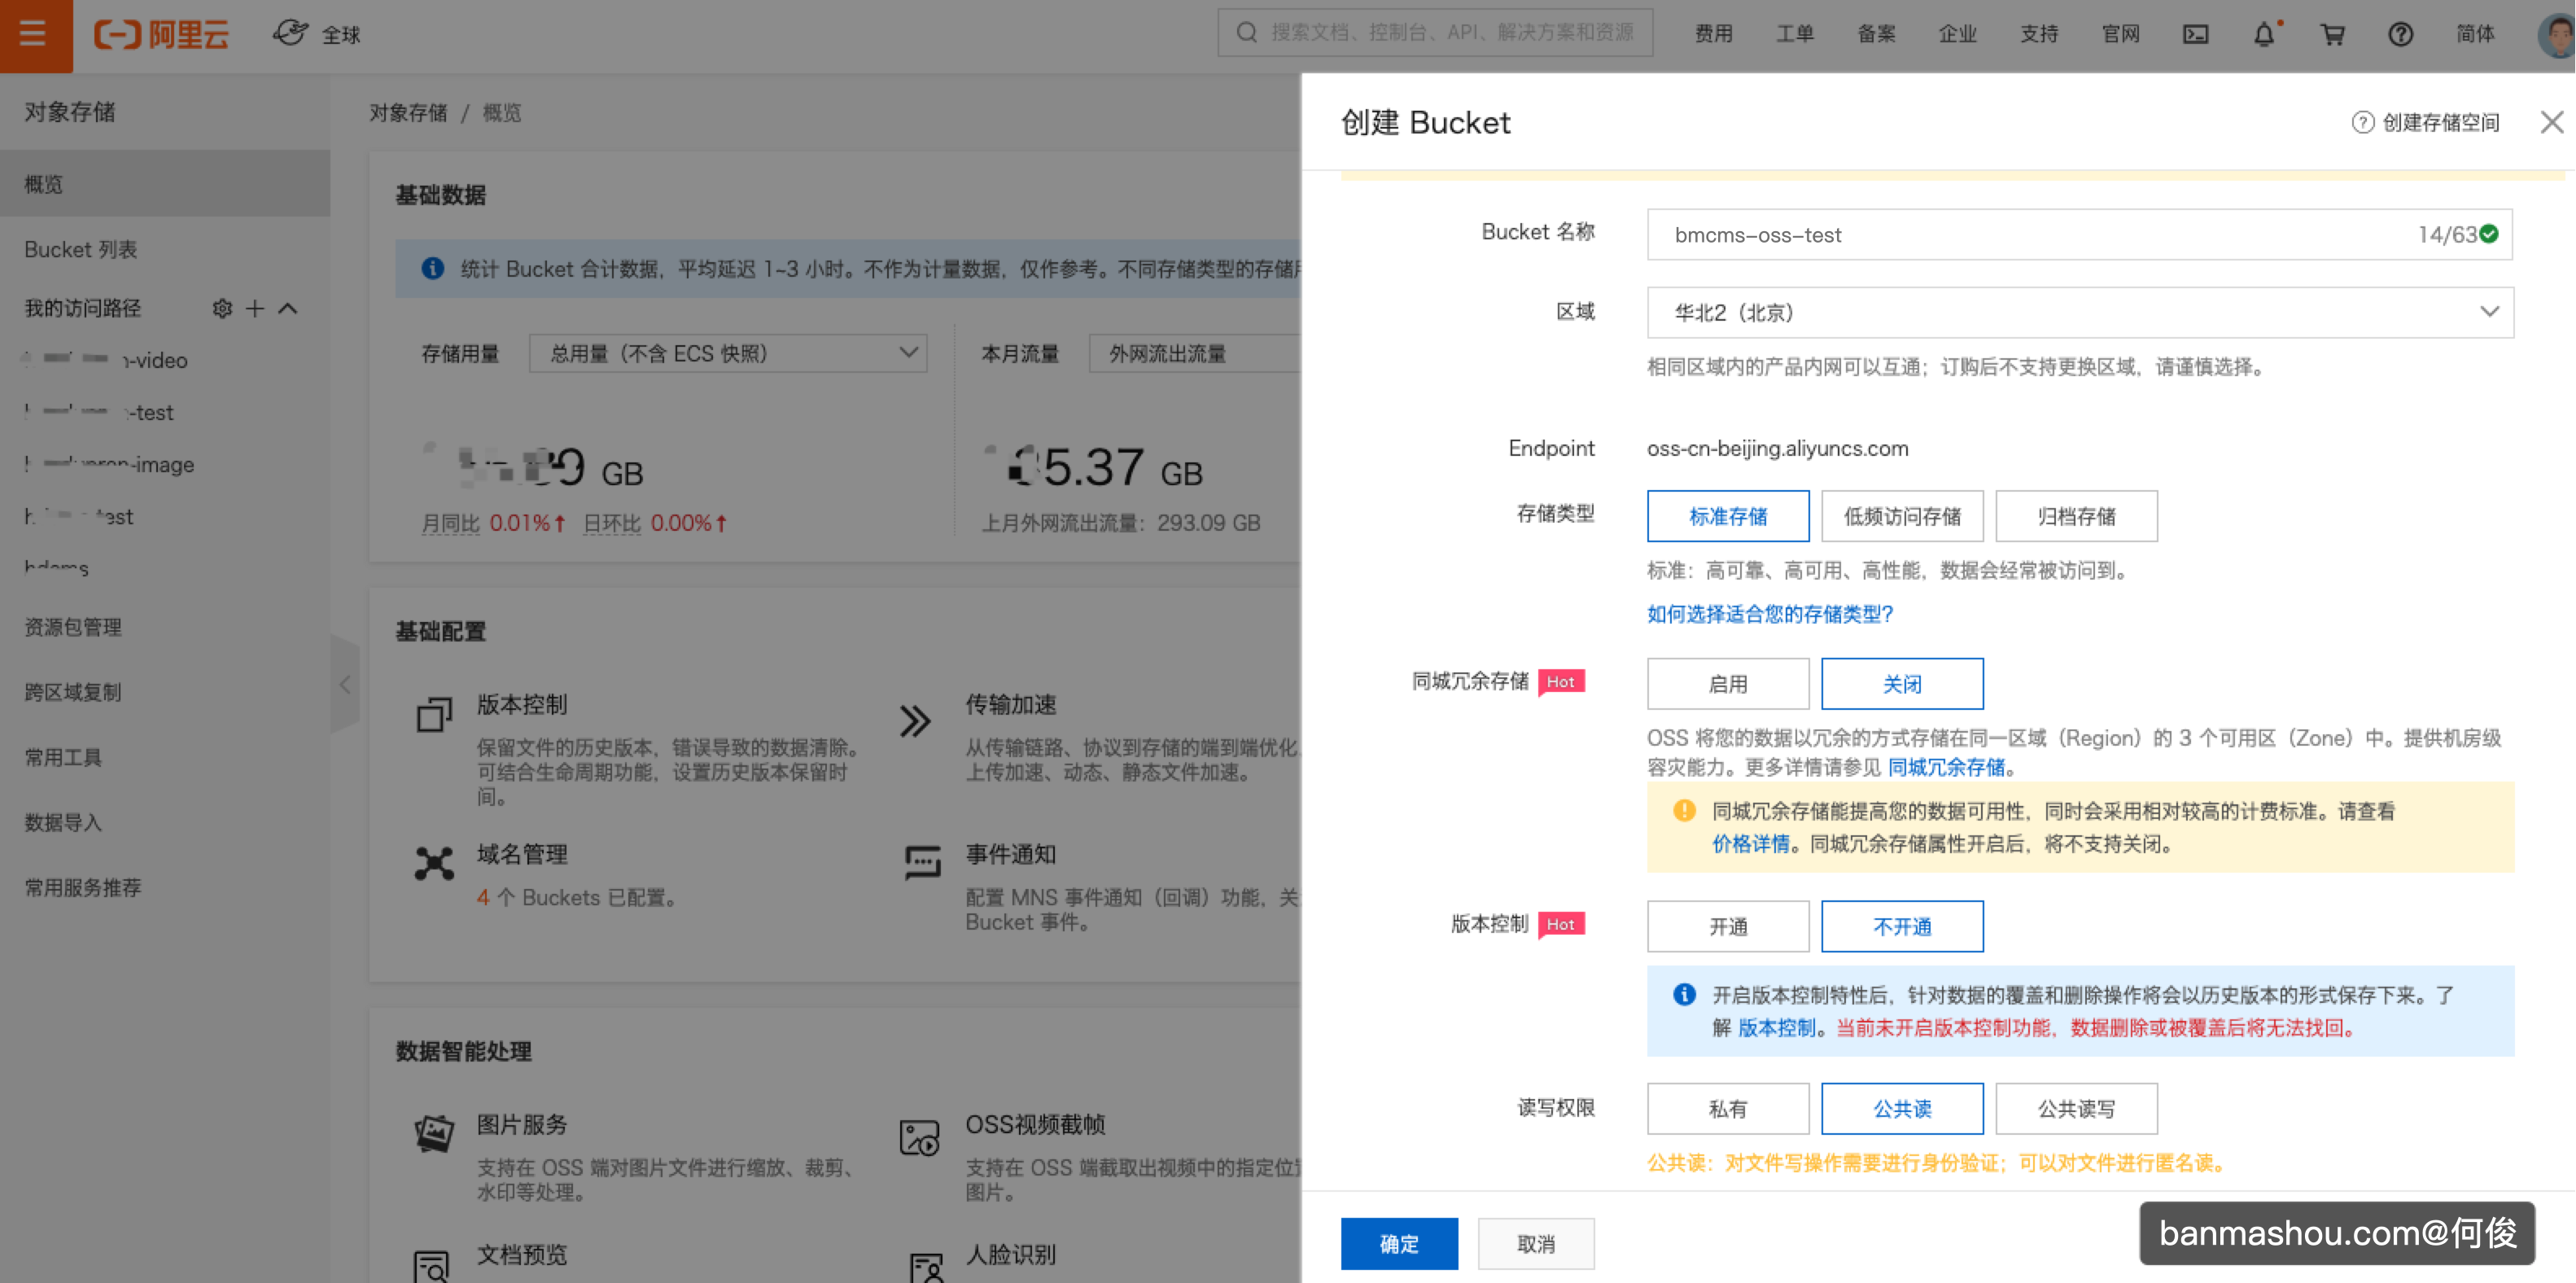Click the 文档预览 icon
Image resolution: width=2576 pixels, height=1283 pixels.
[x=432, y=1265]
